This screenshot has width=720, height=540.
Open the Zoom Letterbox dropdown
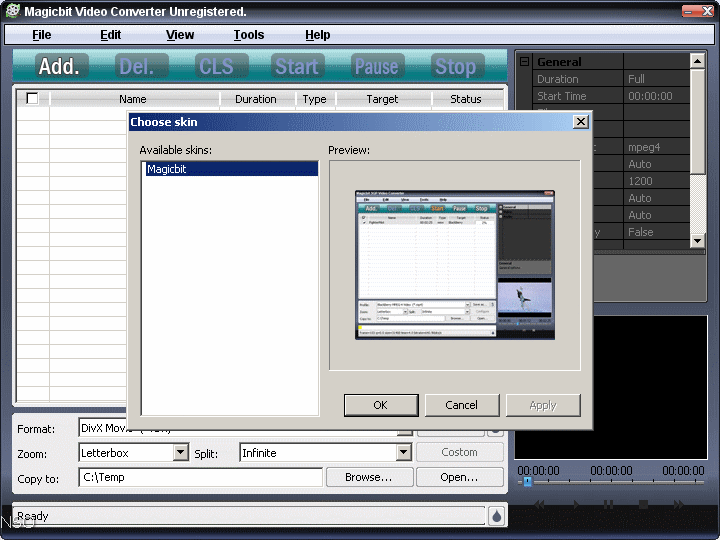coord(181,453)
